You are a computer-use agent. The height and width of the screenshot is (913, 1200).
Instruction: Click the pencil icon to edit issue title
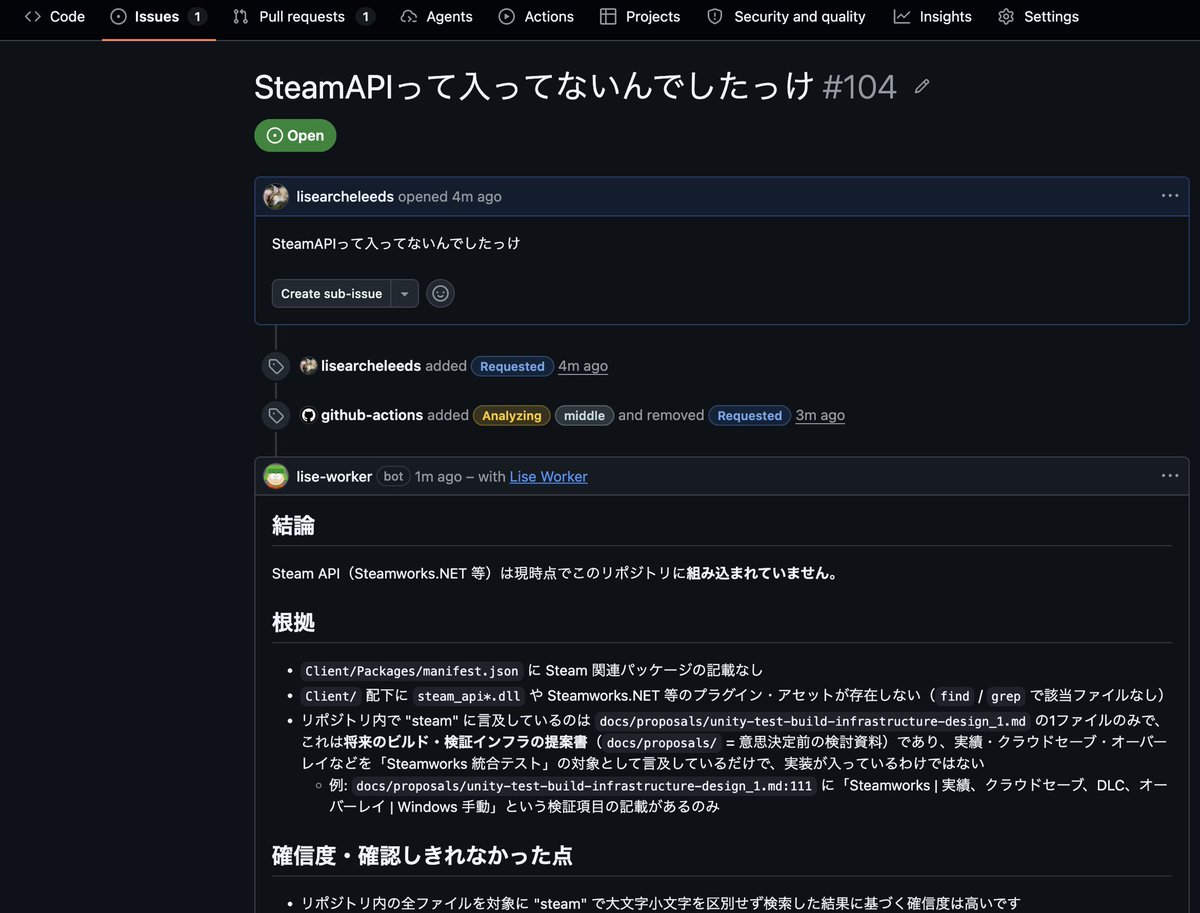(922, 87)
